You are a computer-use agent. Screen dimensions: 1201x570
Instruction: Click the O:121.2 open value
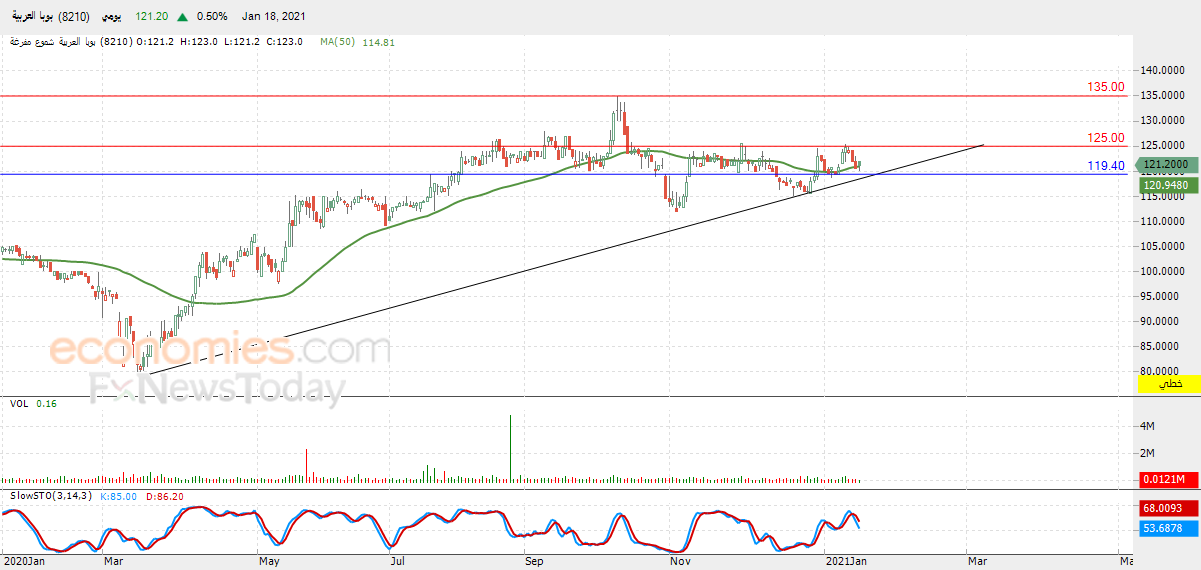(156, 42)
